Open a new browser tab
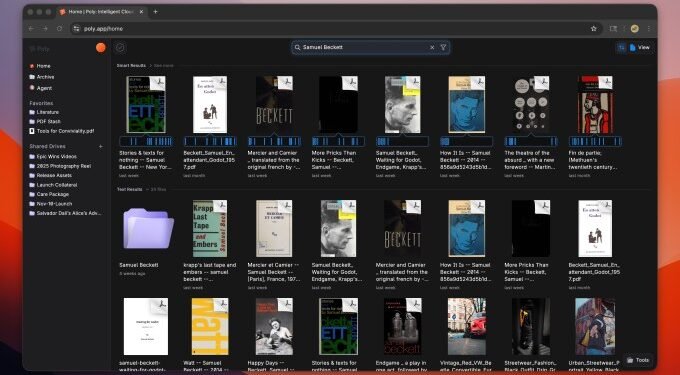The height and width of the screenshot is (375, 680). 156,12
